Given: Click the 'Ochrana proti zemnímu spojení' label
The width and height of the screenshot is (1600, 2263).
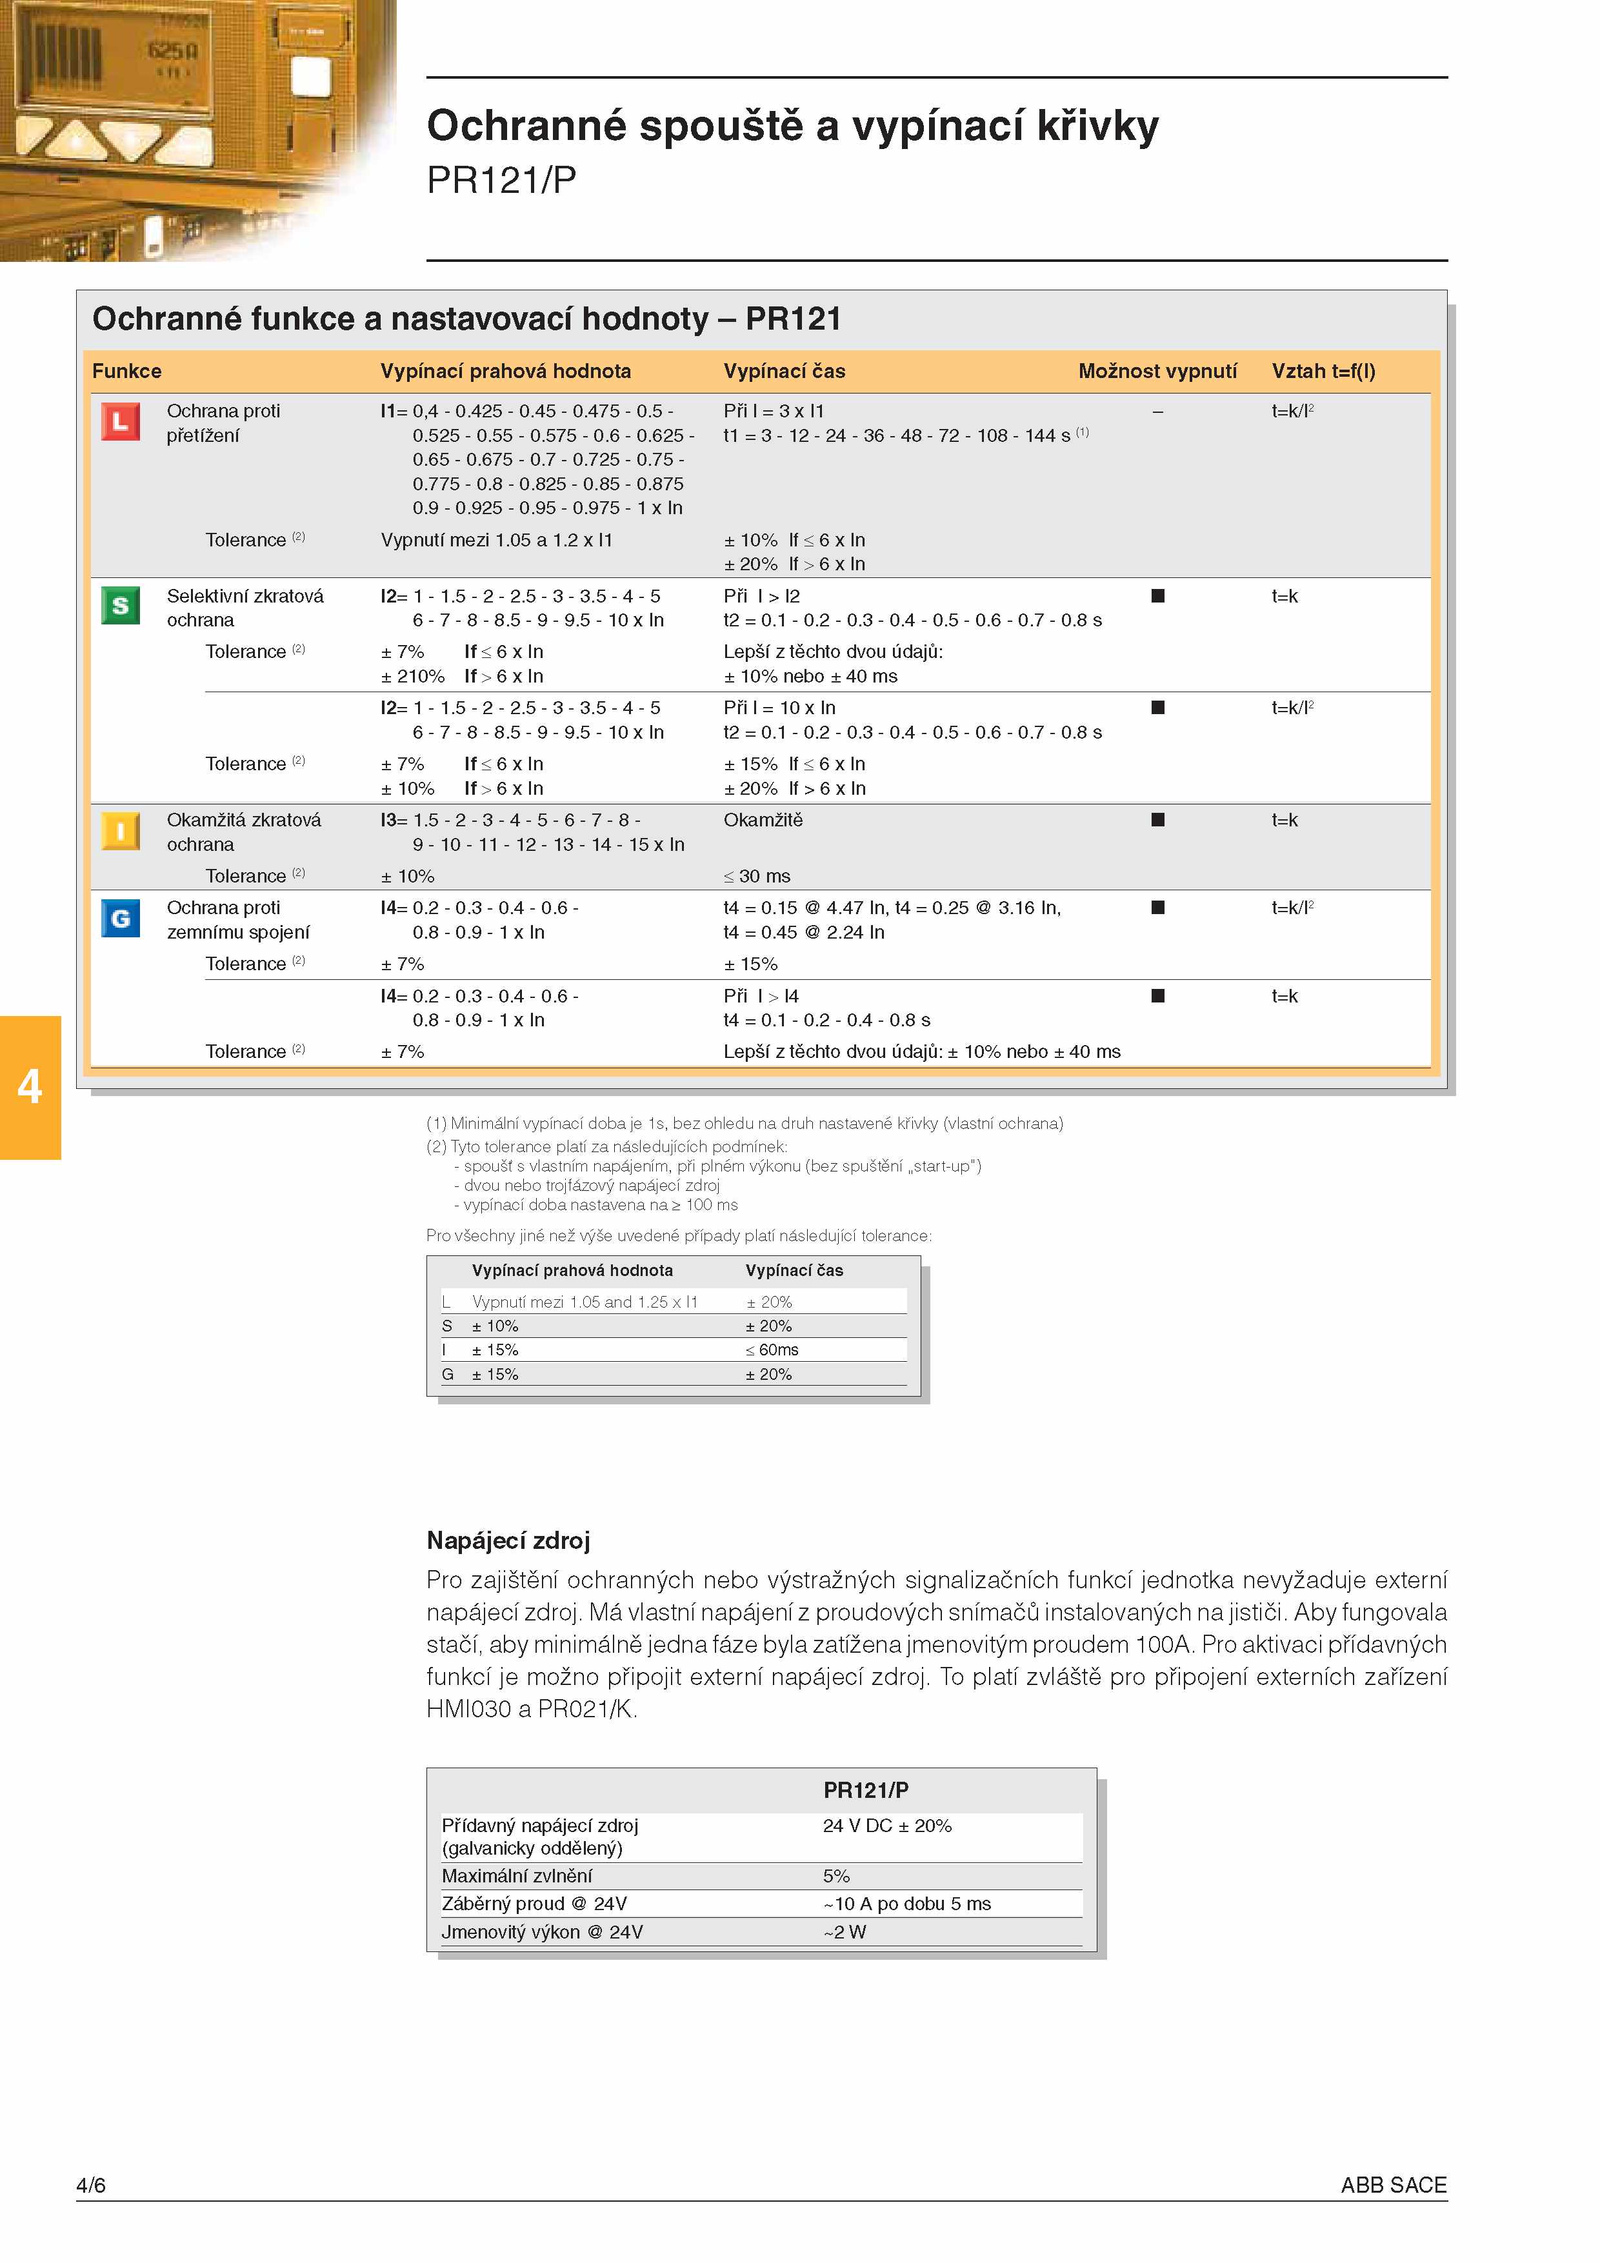Looking at the screenshot, I should click(238, 920).
